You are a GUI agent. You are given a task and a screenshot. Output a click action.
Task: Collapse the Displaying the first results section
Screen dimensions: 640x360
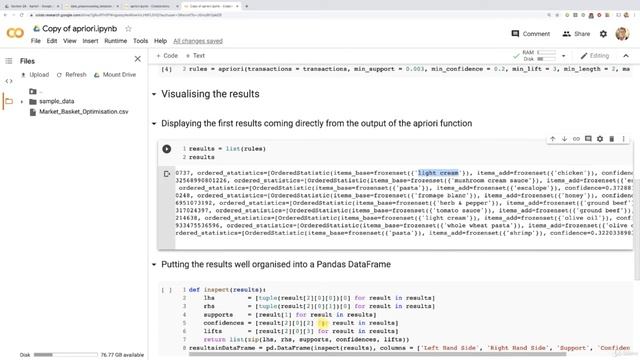[154, 123]
